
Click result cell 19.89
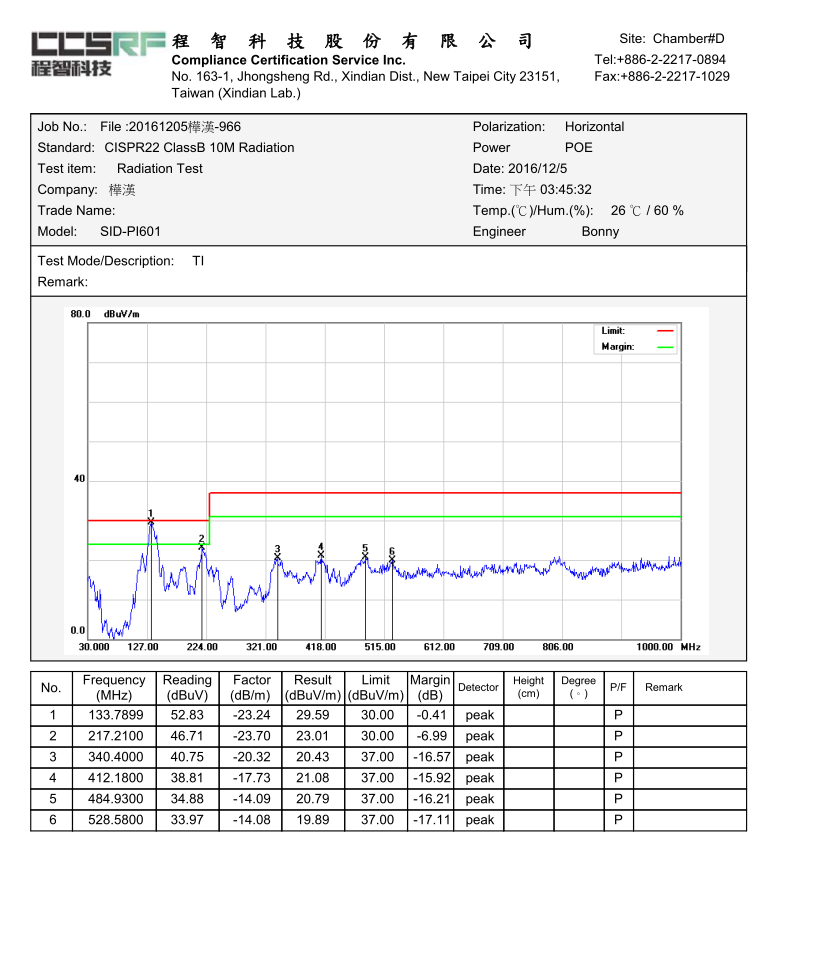point(312,820)
